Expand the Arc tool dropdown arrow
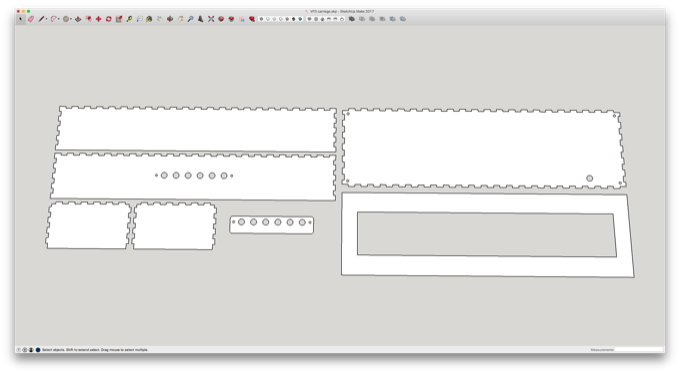Image resolution: width=680 pixels, height=374 pixels. pyautogui.click(x=59, y=19)
